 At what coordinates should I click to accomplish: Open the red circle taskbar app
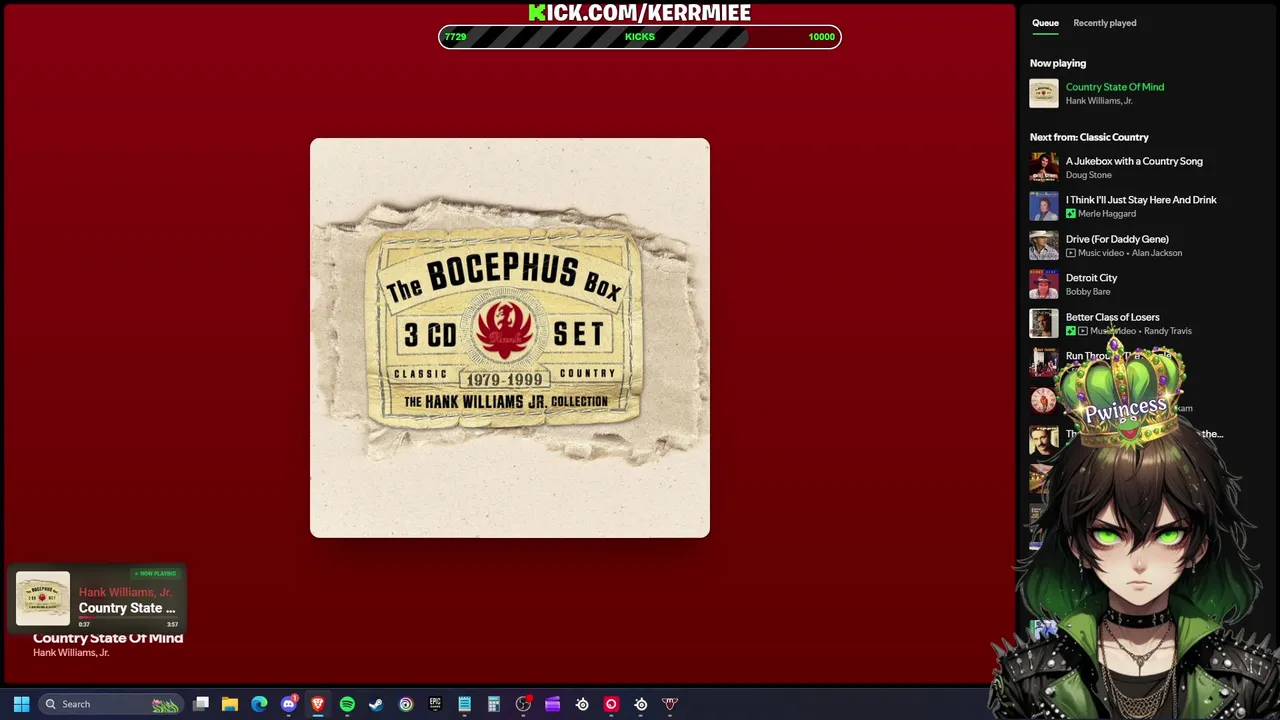[x=611, y=704]
